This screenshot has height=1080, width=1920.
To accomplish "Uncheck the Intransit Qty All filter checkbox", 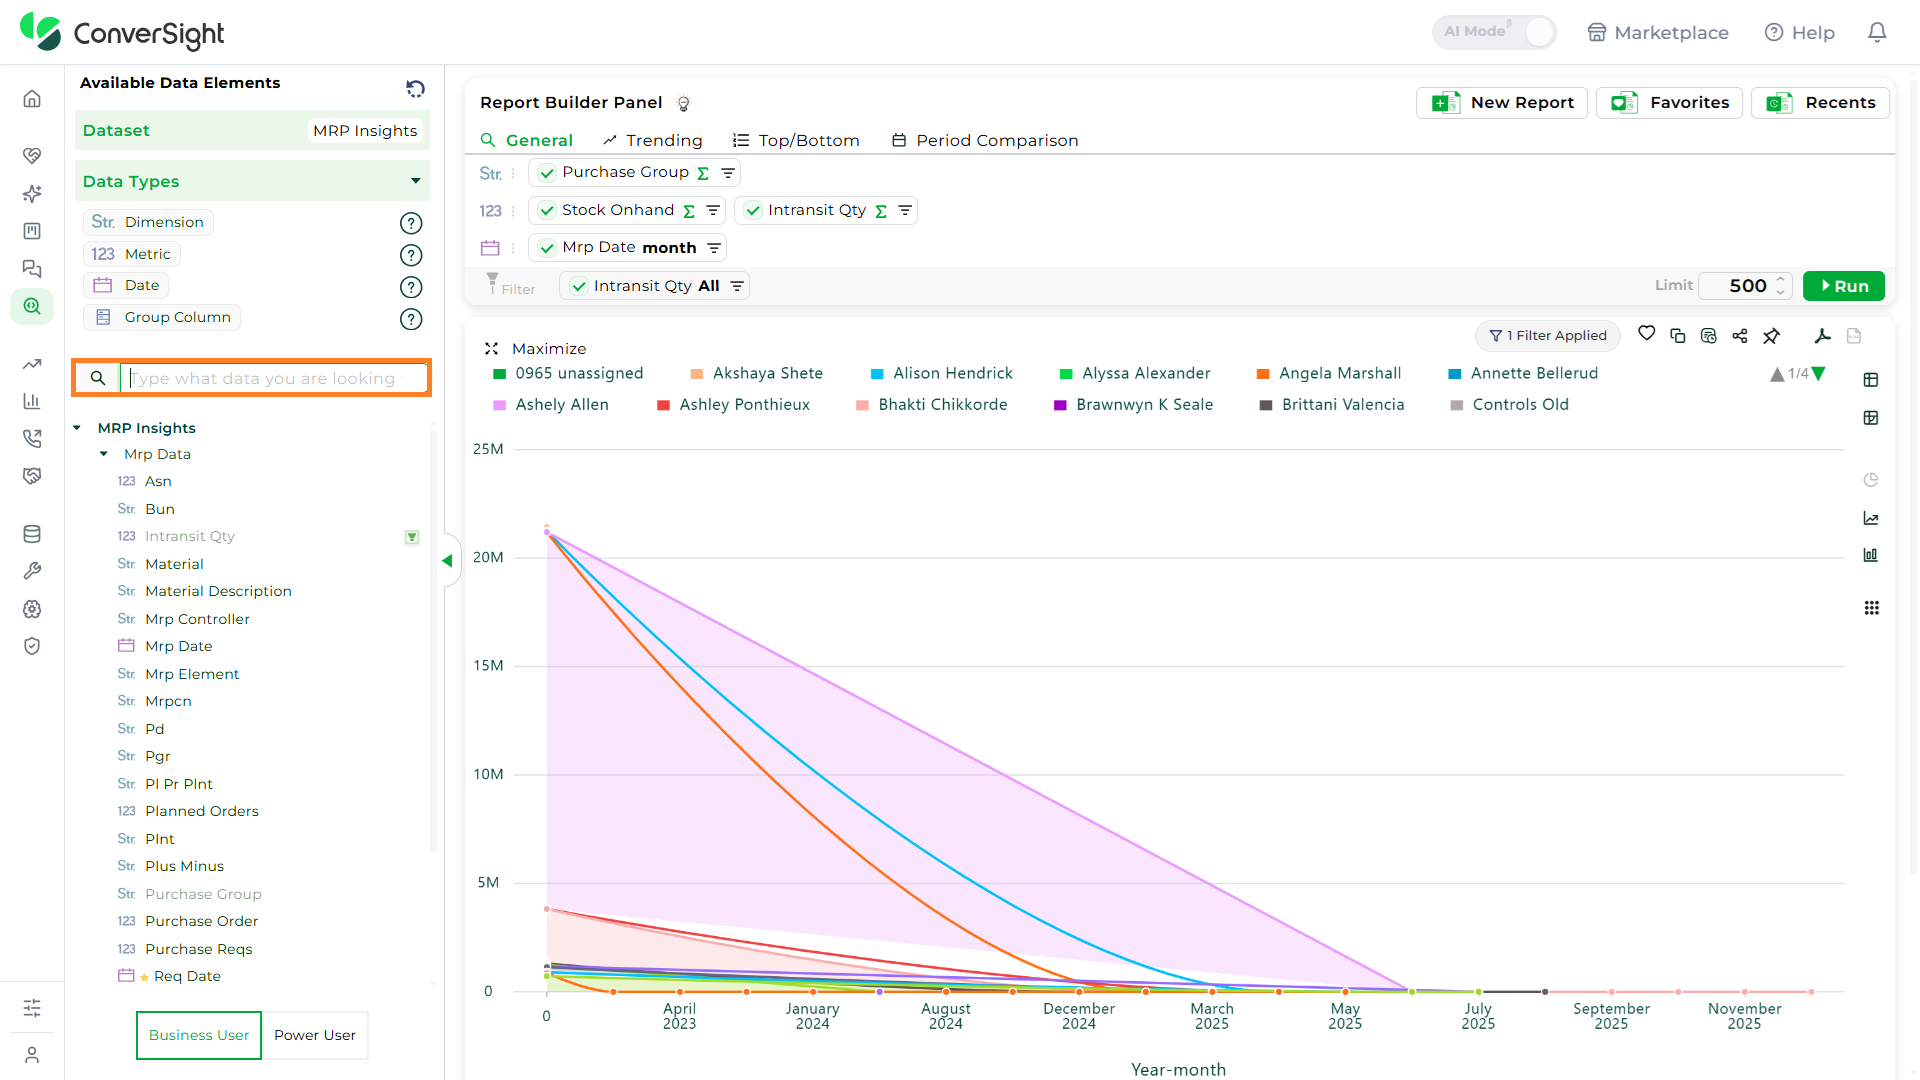I will [579, 286].
